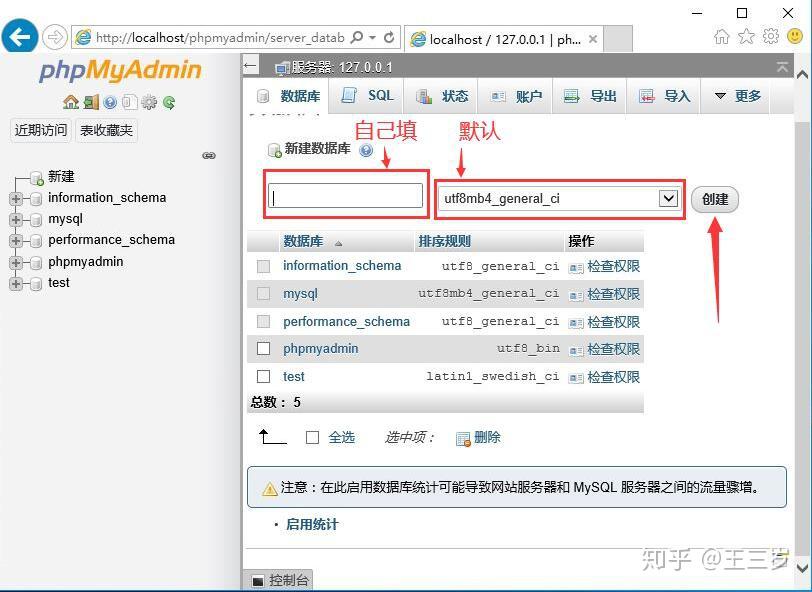Check the test row checkbox
Image resolution: width=812 pixels, height=592 pixels.
click(x=264, y=376)
